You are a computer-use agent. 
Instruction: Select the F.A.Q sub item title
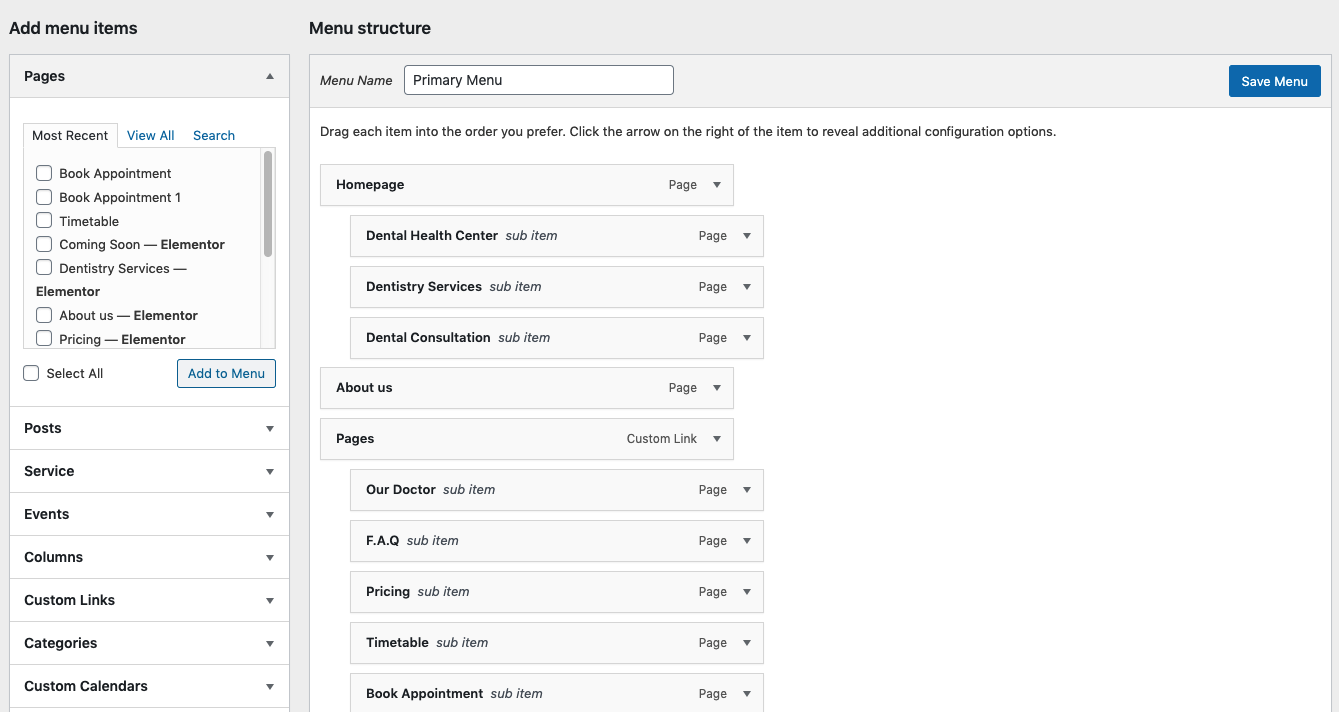383,541
